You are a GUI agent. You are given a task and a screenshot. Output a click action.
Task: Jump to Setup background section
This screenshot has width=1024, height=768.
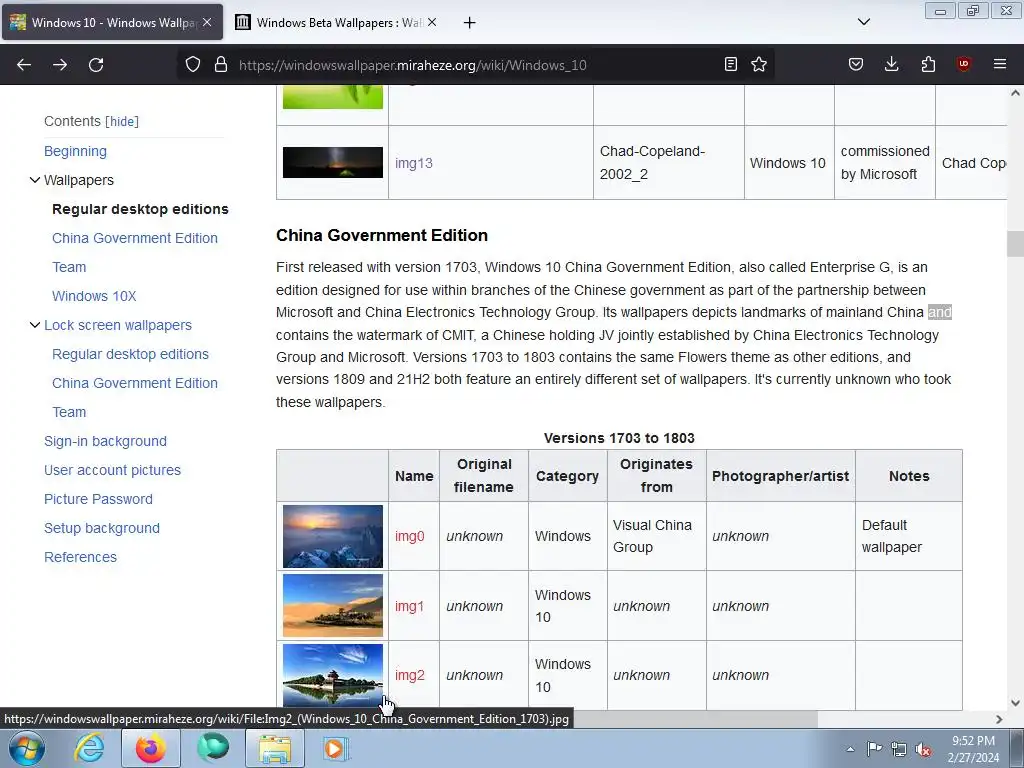(102, 528)
